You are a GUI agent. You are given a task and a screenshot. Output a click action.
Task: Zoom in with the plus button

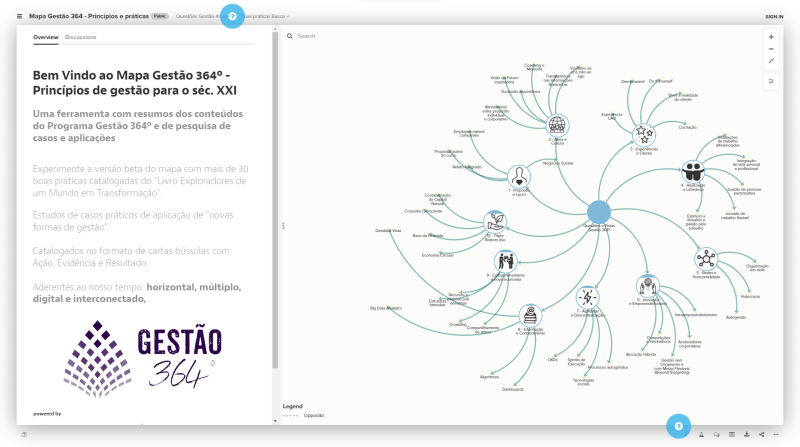[771, 37]
